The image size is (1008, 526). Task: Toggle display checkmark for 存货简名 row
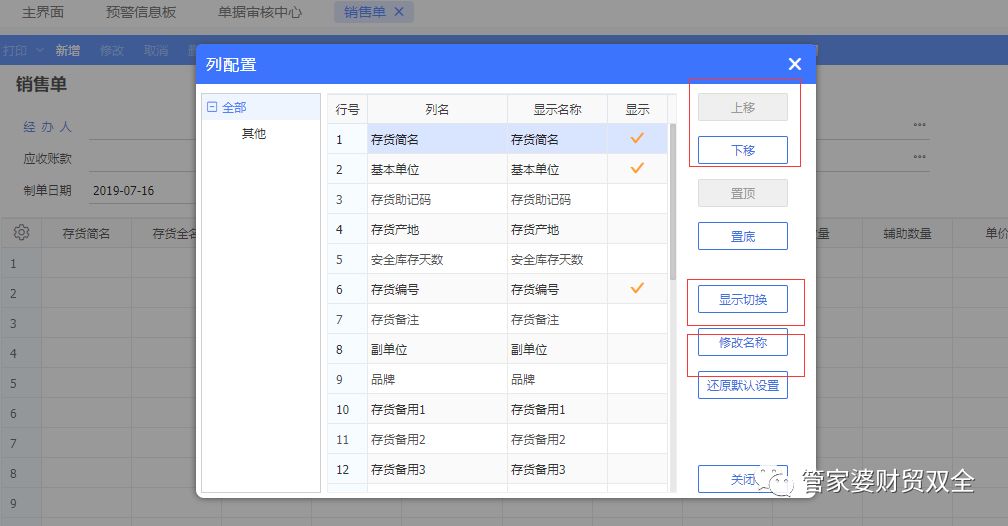637,139
